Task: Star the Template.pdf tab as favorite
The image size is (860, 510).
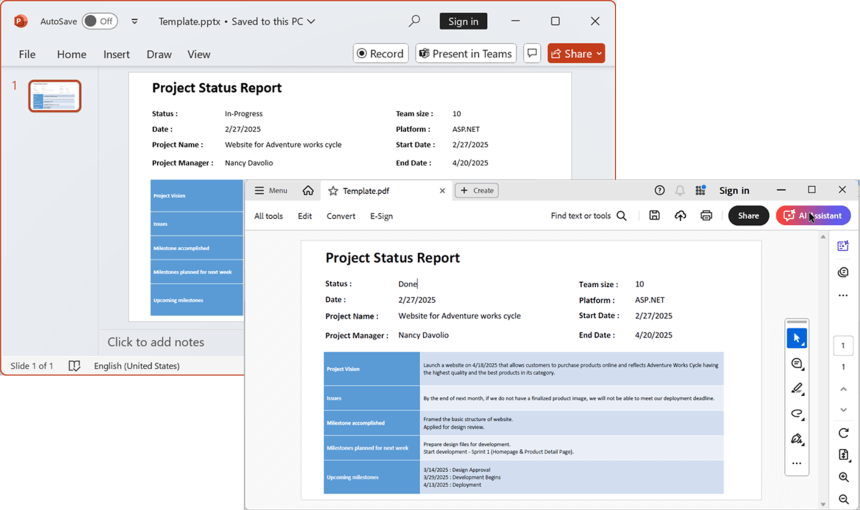Action: tap(333, 190)
